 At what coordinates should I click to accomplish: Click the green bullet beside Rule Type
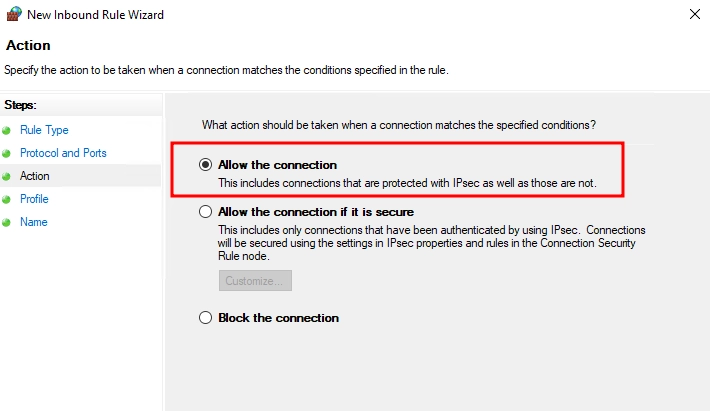[7, 131]
